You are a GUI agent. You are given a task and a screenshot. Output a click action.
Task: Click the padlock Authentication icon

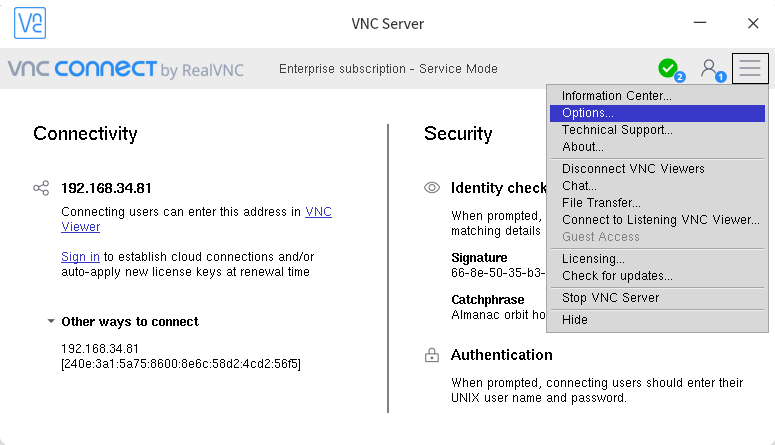[x=432, y=355]
